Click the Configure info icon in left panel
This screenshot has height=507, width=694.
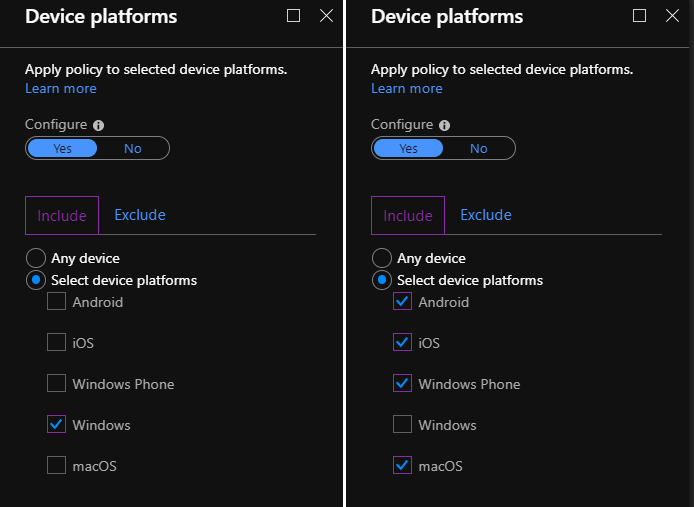[98, 126]
